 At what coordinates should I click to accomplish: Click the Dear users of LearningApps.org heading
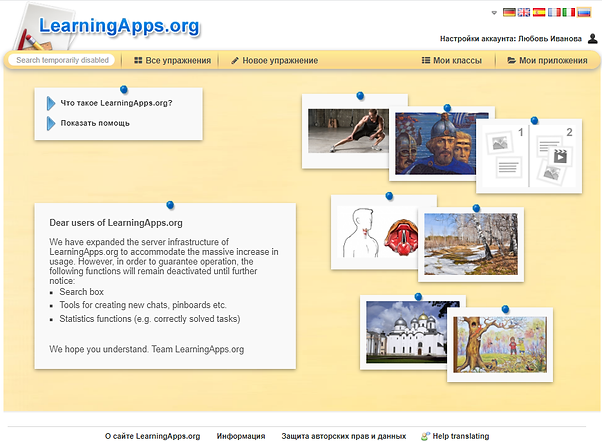116,223
